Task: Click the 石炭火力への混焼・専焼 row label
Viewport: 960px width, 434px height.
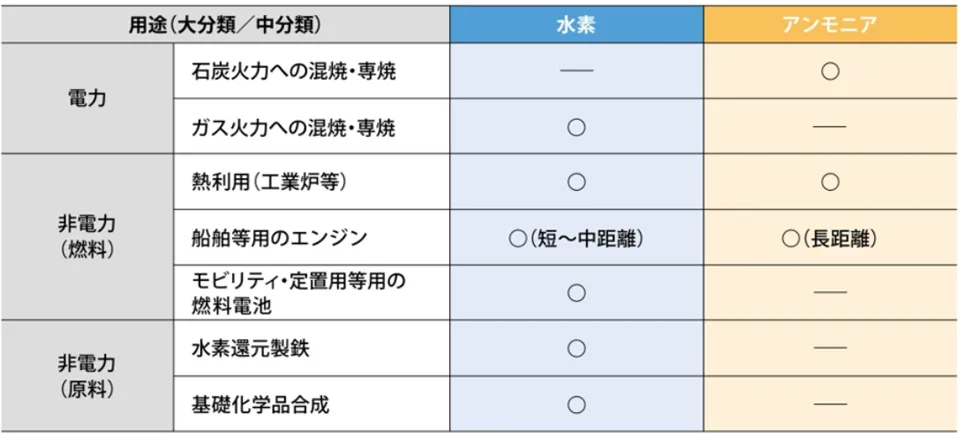Action: pos(293,72)
